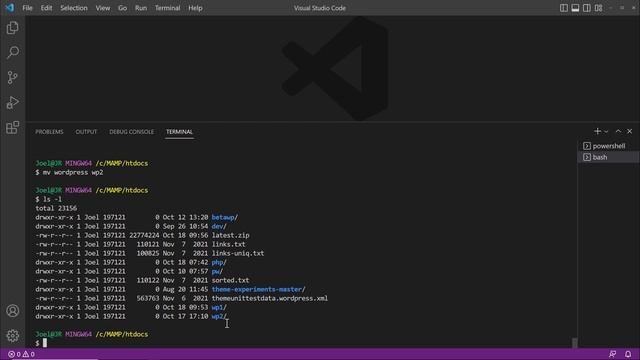Open the Selection menu
Image resolution: width=640 pixels, height=360 pixels.
pos(74,8)
